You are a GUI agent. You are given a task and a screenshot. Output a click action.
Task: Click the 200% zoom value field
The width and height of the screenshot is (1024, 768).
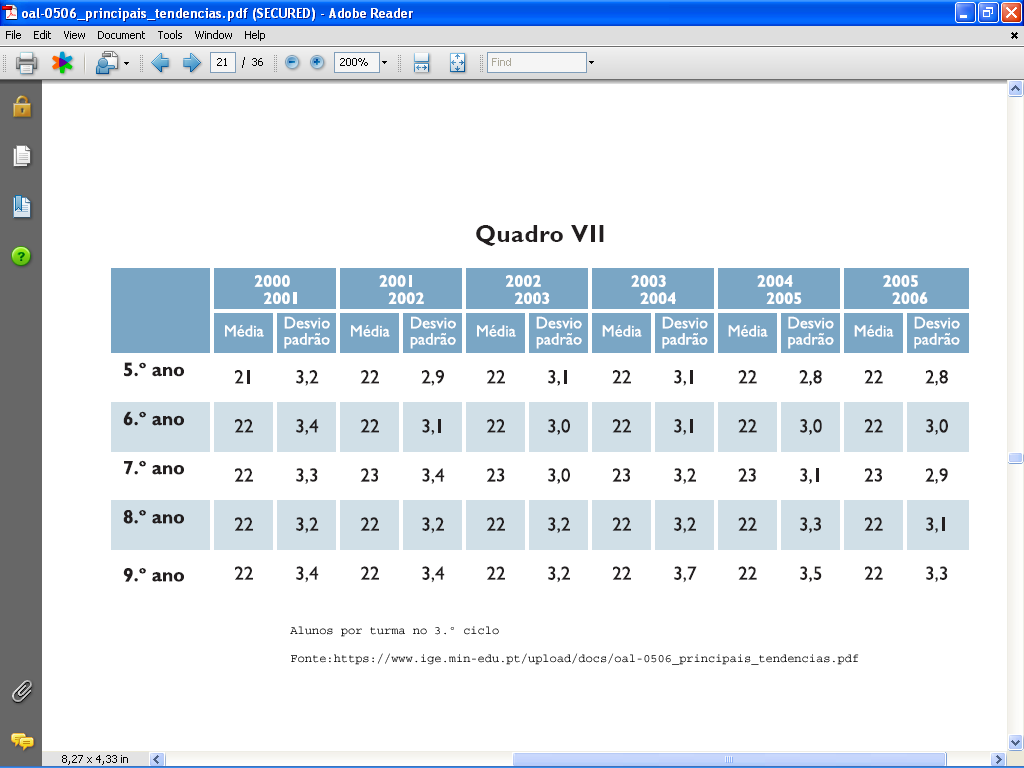357,62
